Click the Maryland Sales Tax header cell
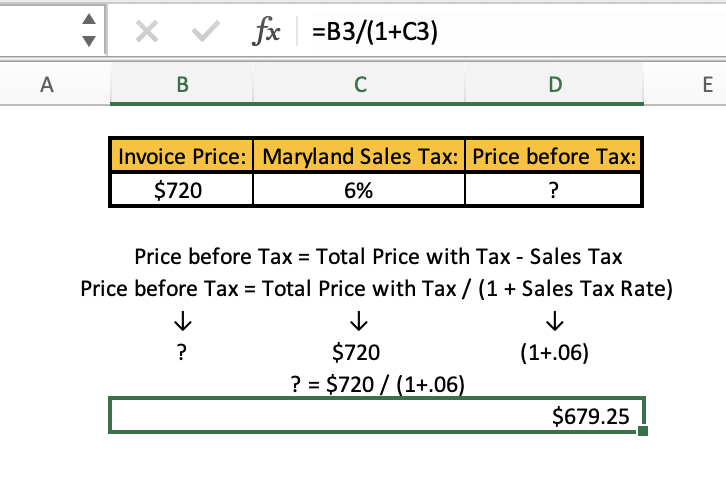The width and height of the screenshot is (726, 486). [359, 157]
